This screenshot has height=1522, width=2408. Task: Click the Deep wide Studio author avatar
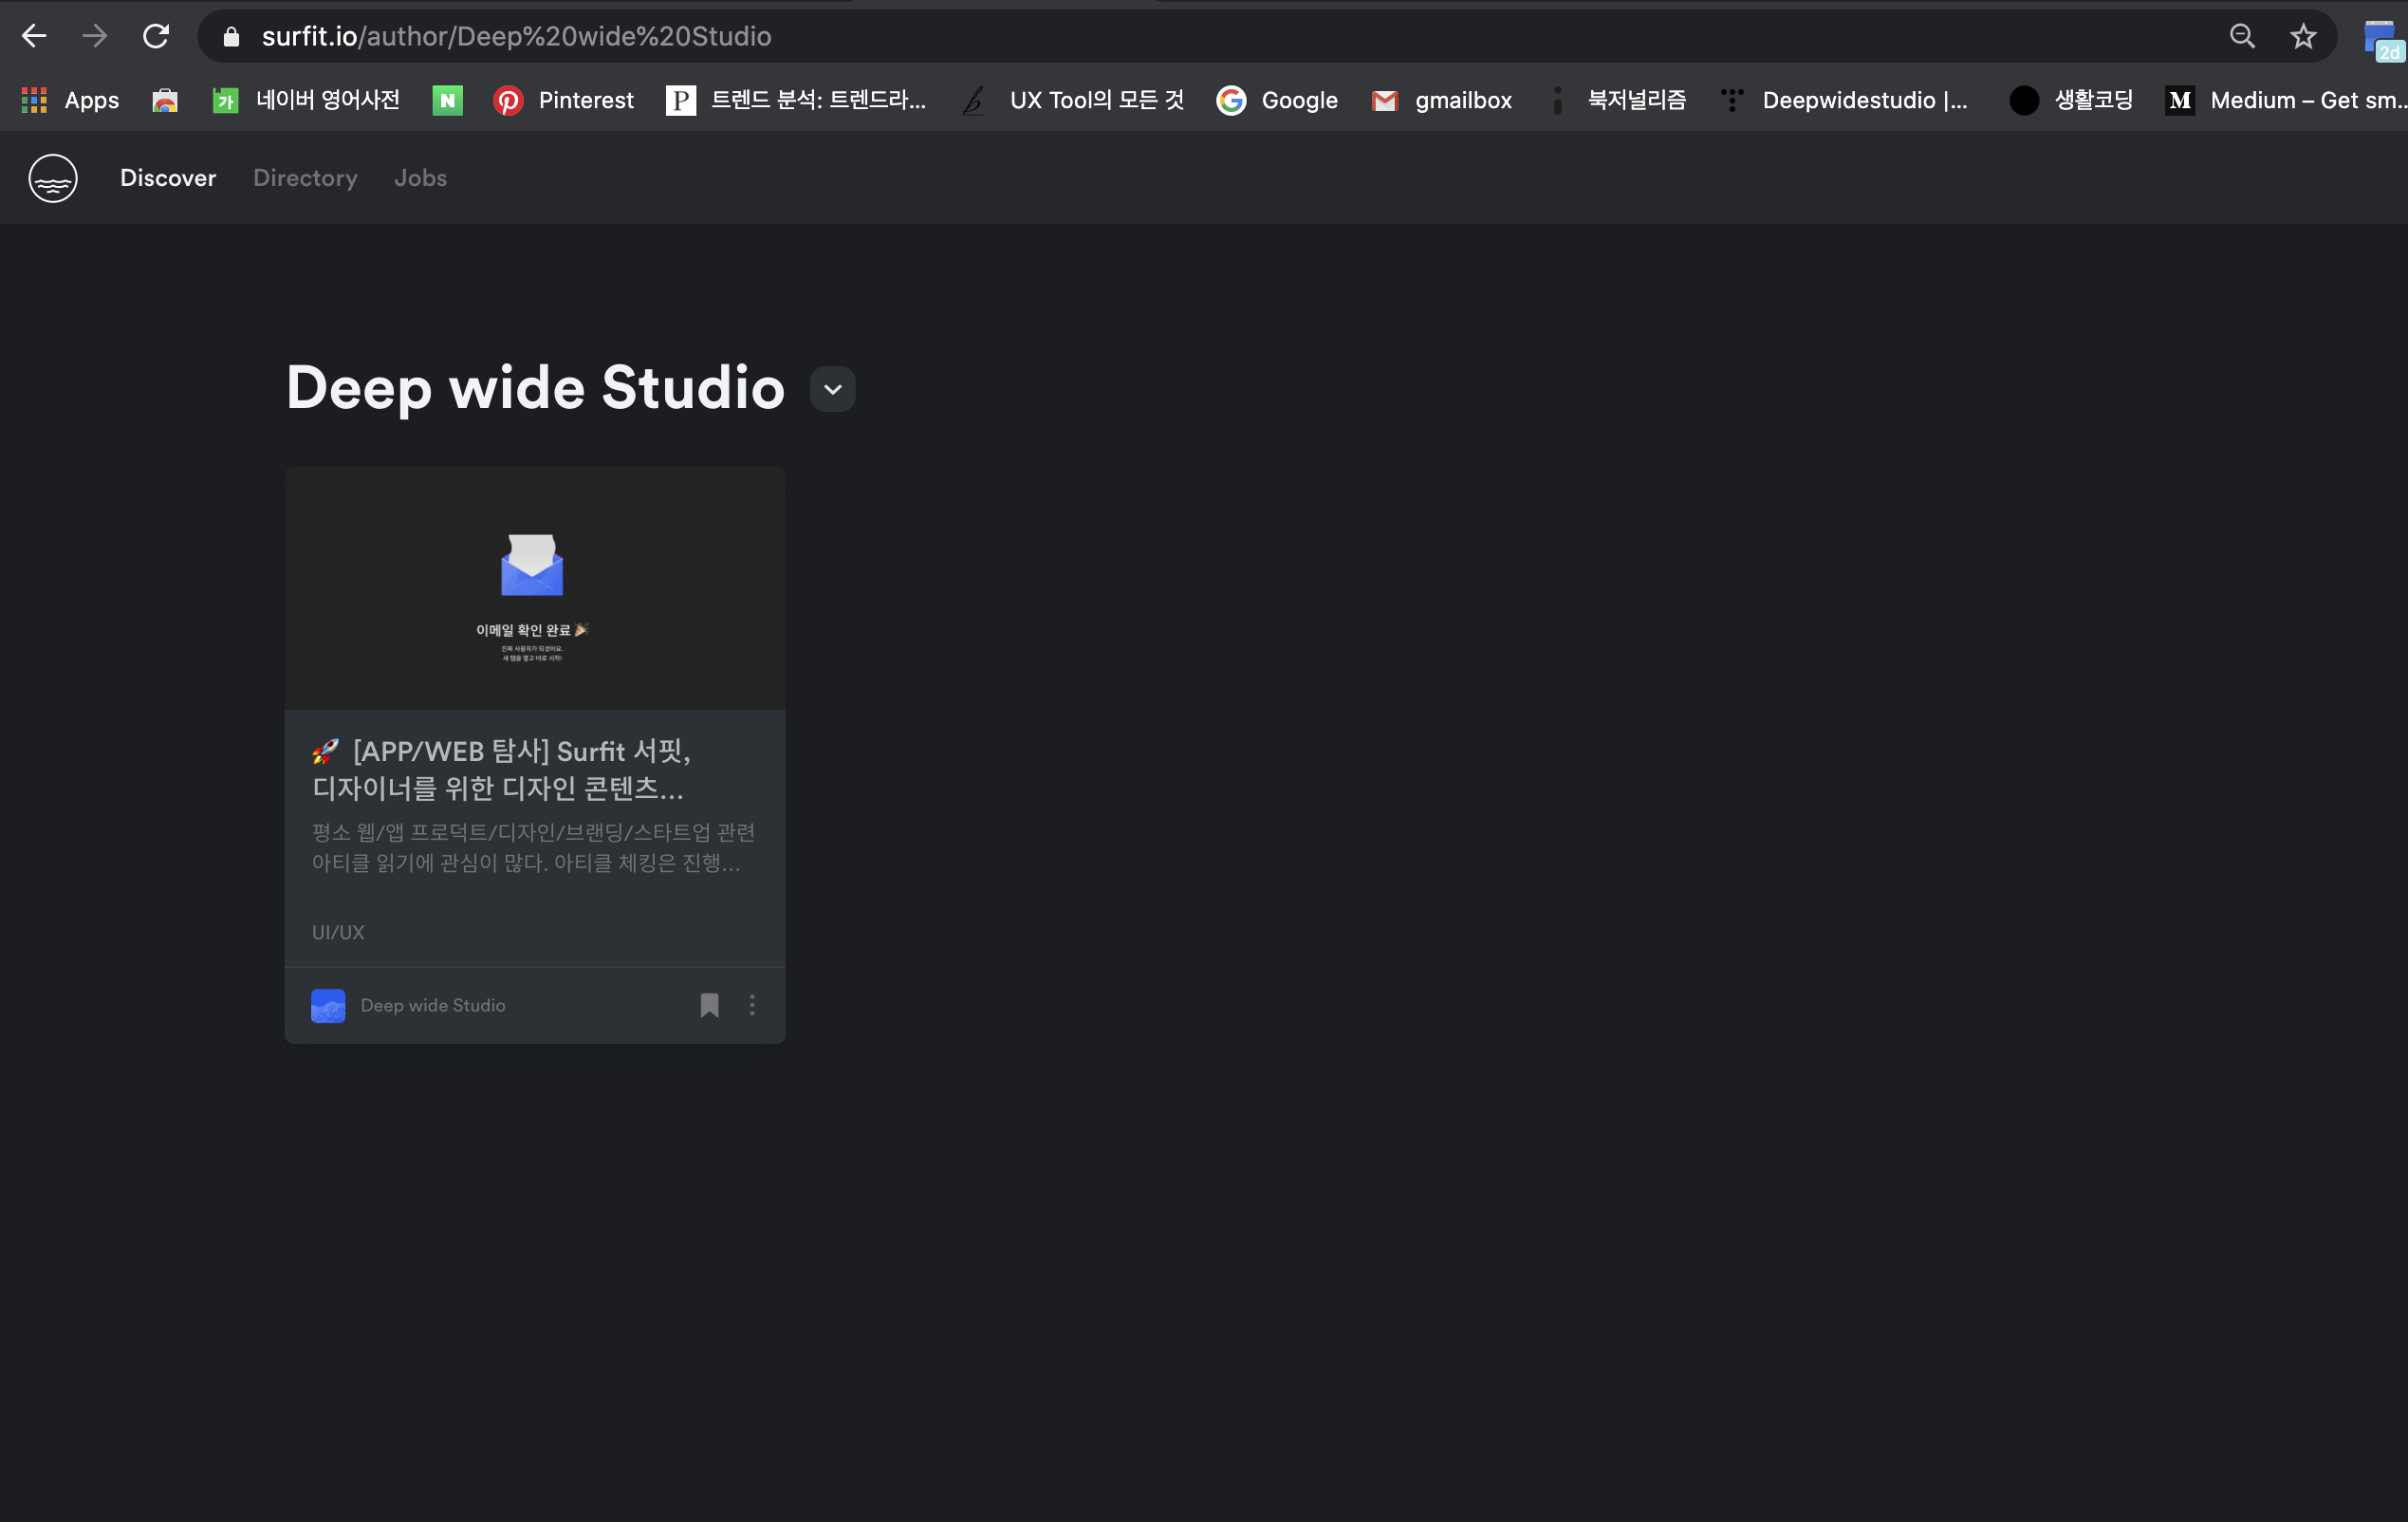[x=328, y=1005]
